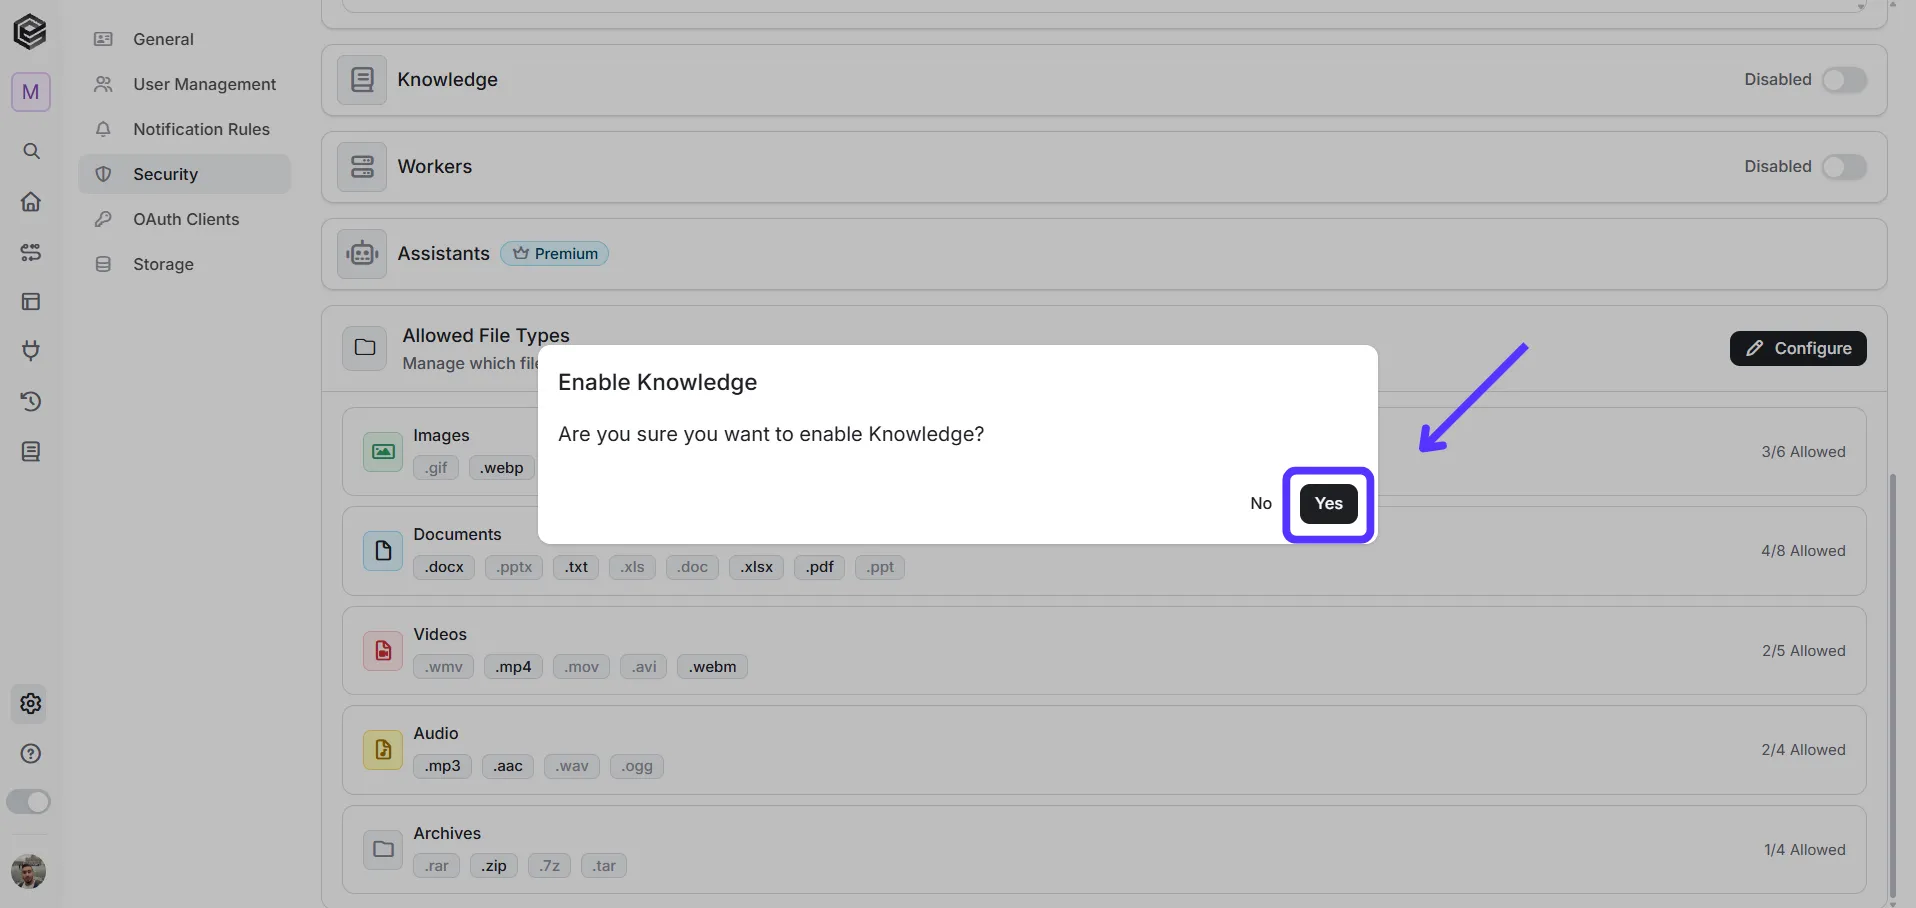Viewport: 1916px width, 908px height.
Task: Open OAuth Clients settings
Action: [185, 219]
